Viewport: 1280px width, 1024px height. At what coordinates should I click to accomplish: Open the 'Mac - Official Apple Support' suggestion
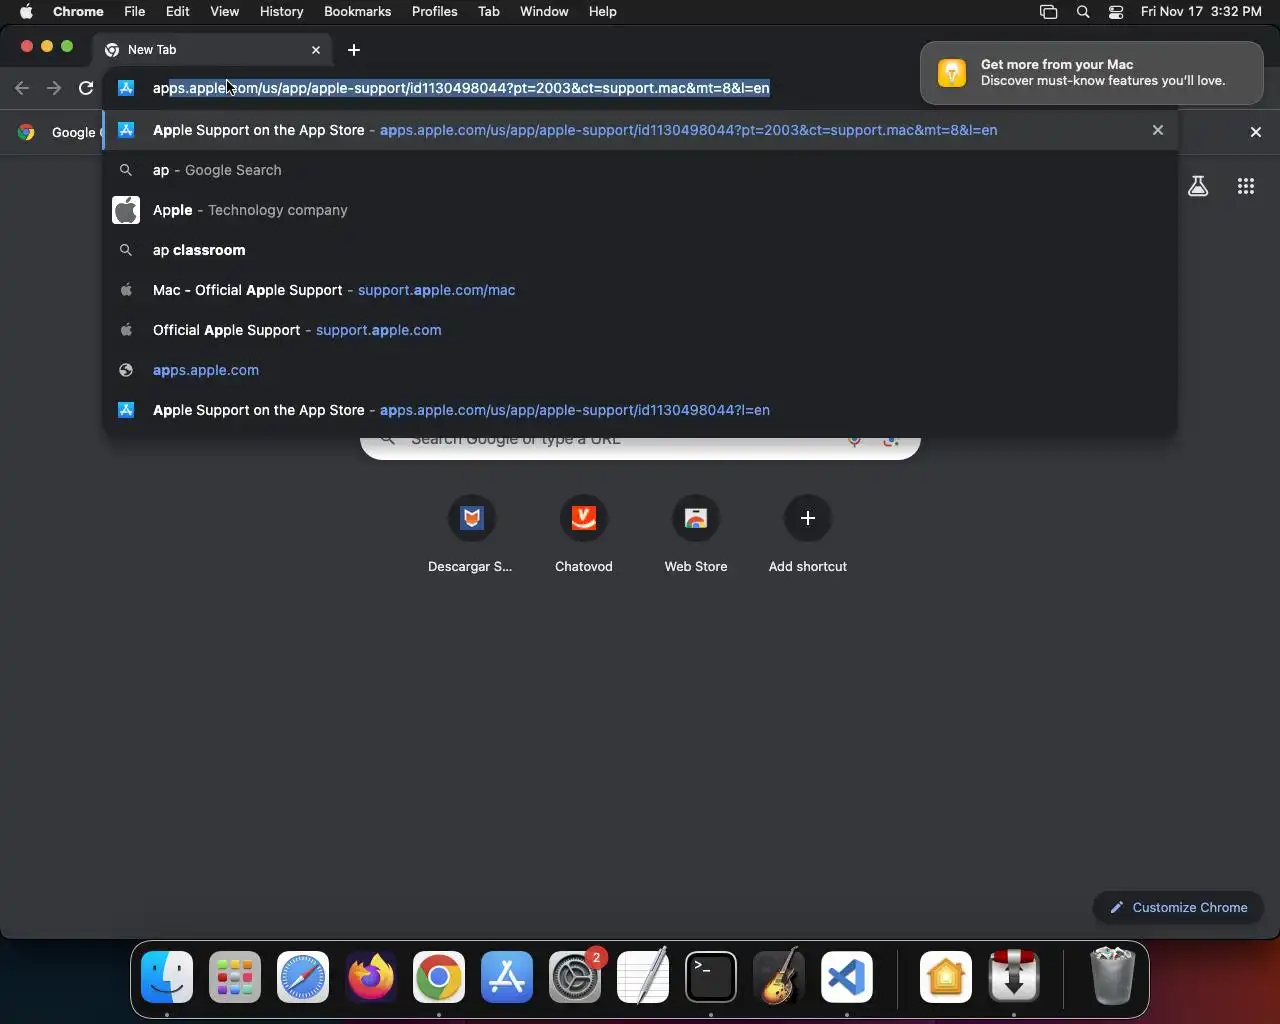tap(640, 290)
